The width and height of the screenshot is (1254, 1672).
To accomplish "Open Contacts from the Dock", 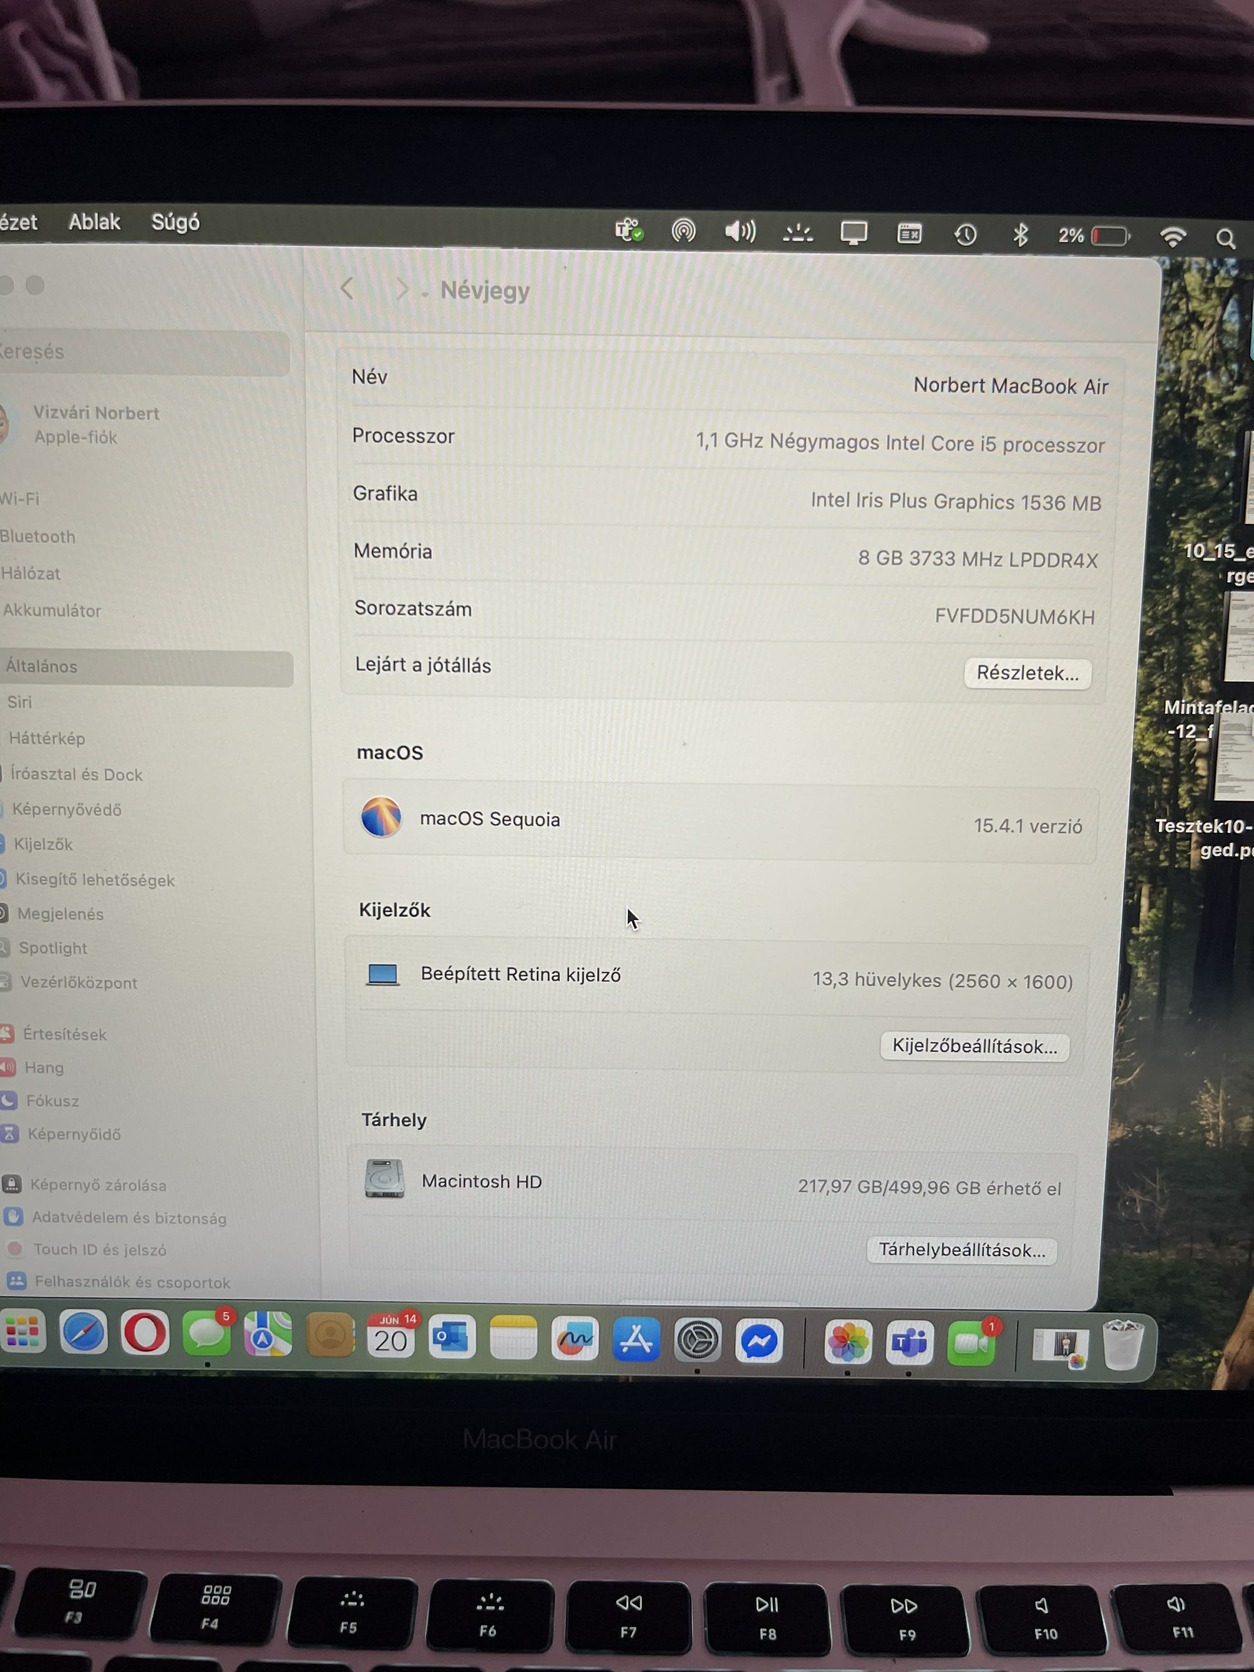I will point(330,1336).
